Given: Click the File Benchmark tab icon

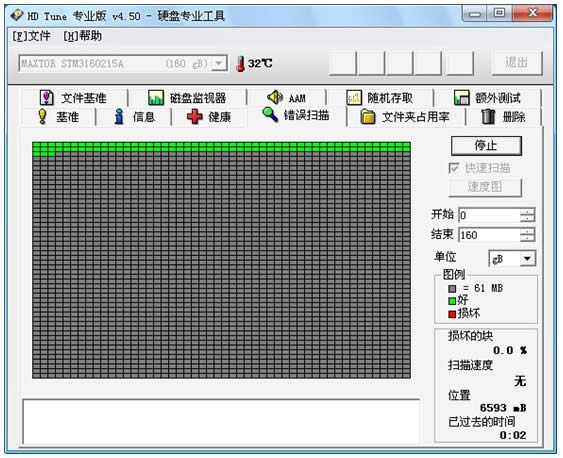Looking at the screenshot, I should click(47, 98).
